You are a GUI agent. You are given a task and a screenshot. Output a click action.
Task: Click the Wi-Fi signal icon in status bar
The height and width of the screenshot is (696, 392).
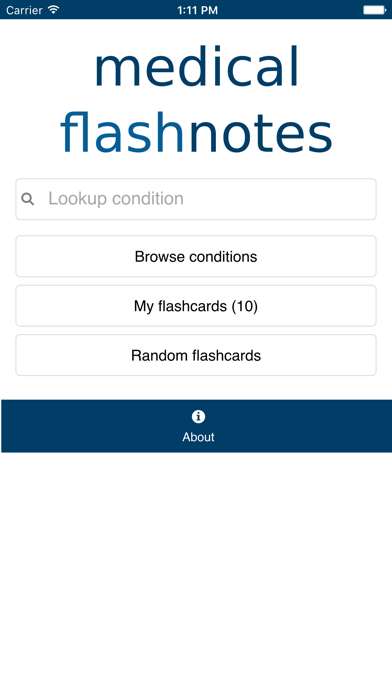coord(54,9)
